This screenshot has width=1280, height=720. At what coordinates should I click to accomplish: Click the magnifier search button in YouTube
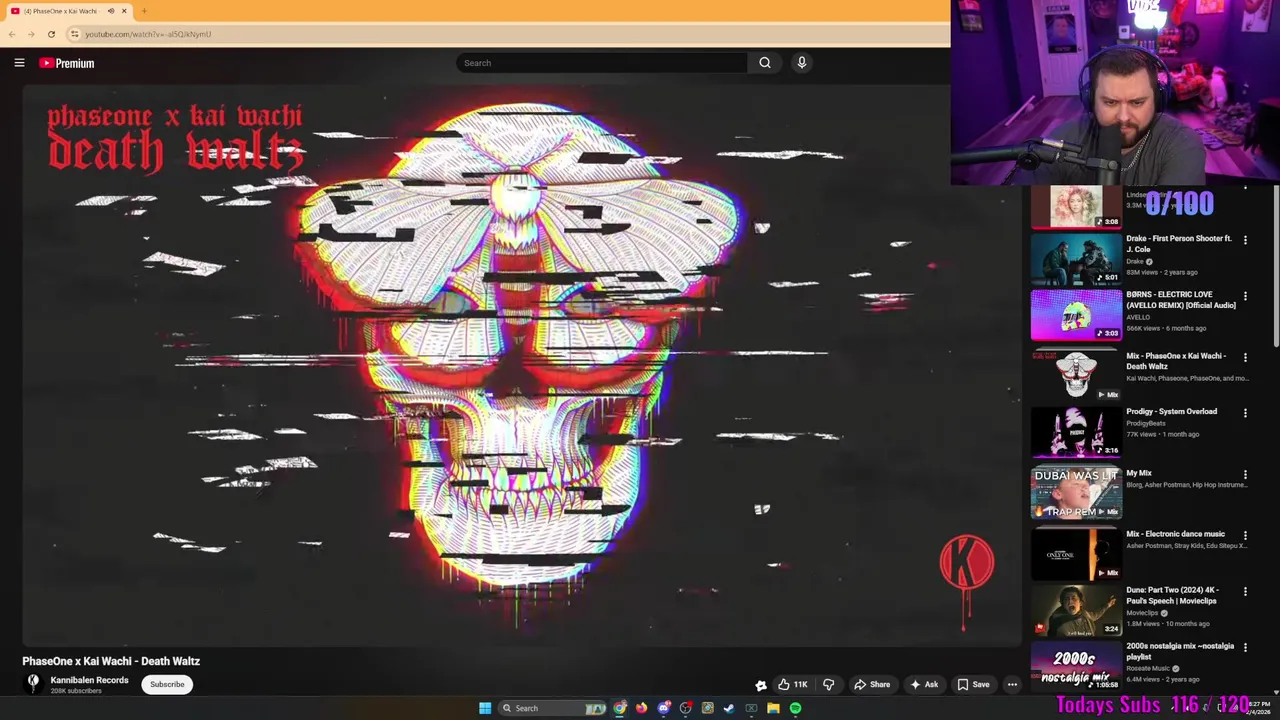[765, 63]
